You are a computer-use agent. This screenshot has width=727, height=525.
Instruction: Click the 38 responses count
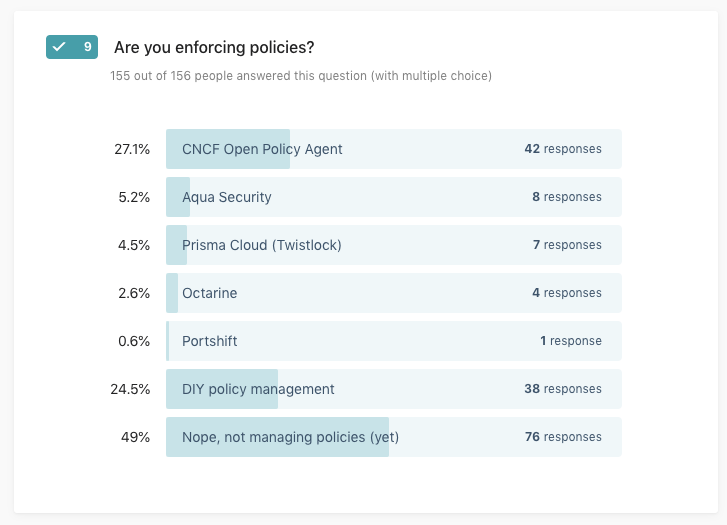[563, 389]
